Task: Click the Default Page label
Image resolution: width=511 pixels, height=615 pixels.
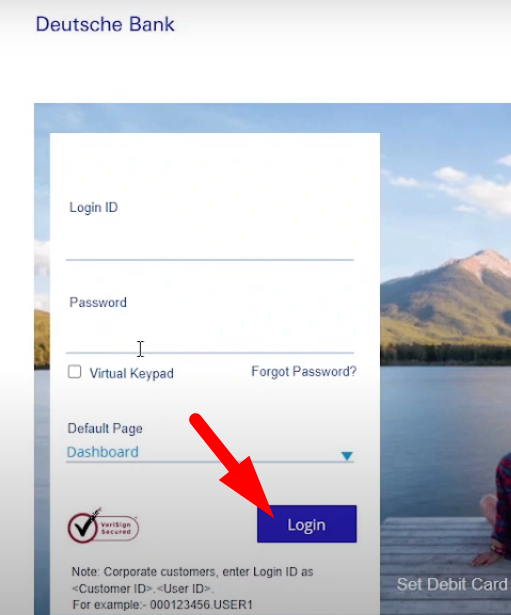Action: (x=105, y=428)
